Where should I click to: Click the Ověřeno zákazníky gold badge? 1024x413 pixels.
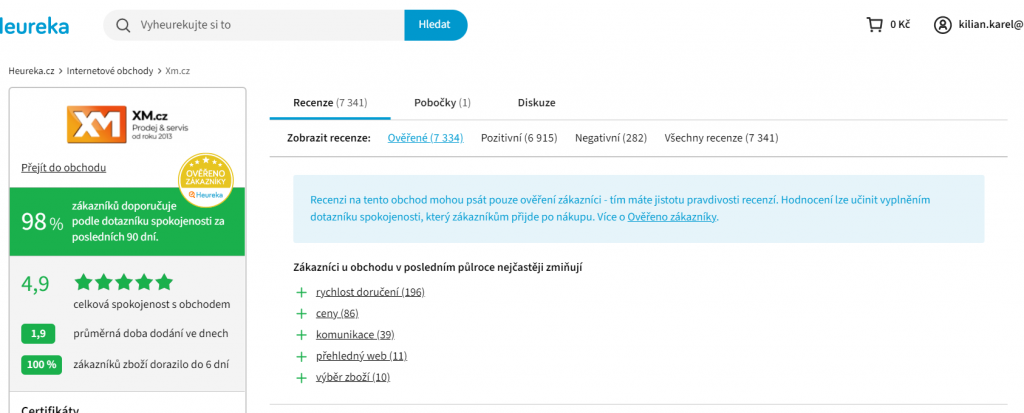pos(206,181)
